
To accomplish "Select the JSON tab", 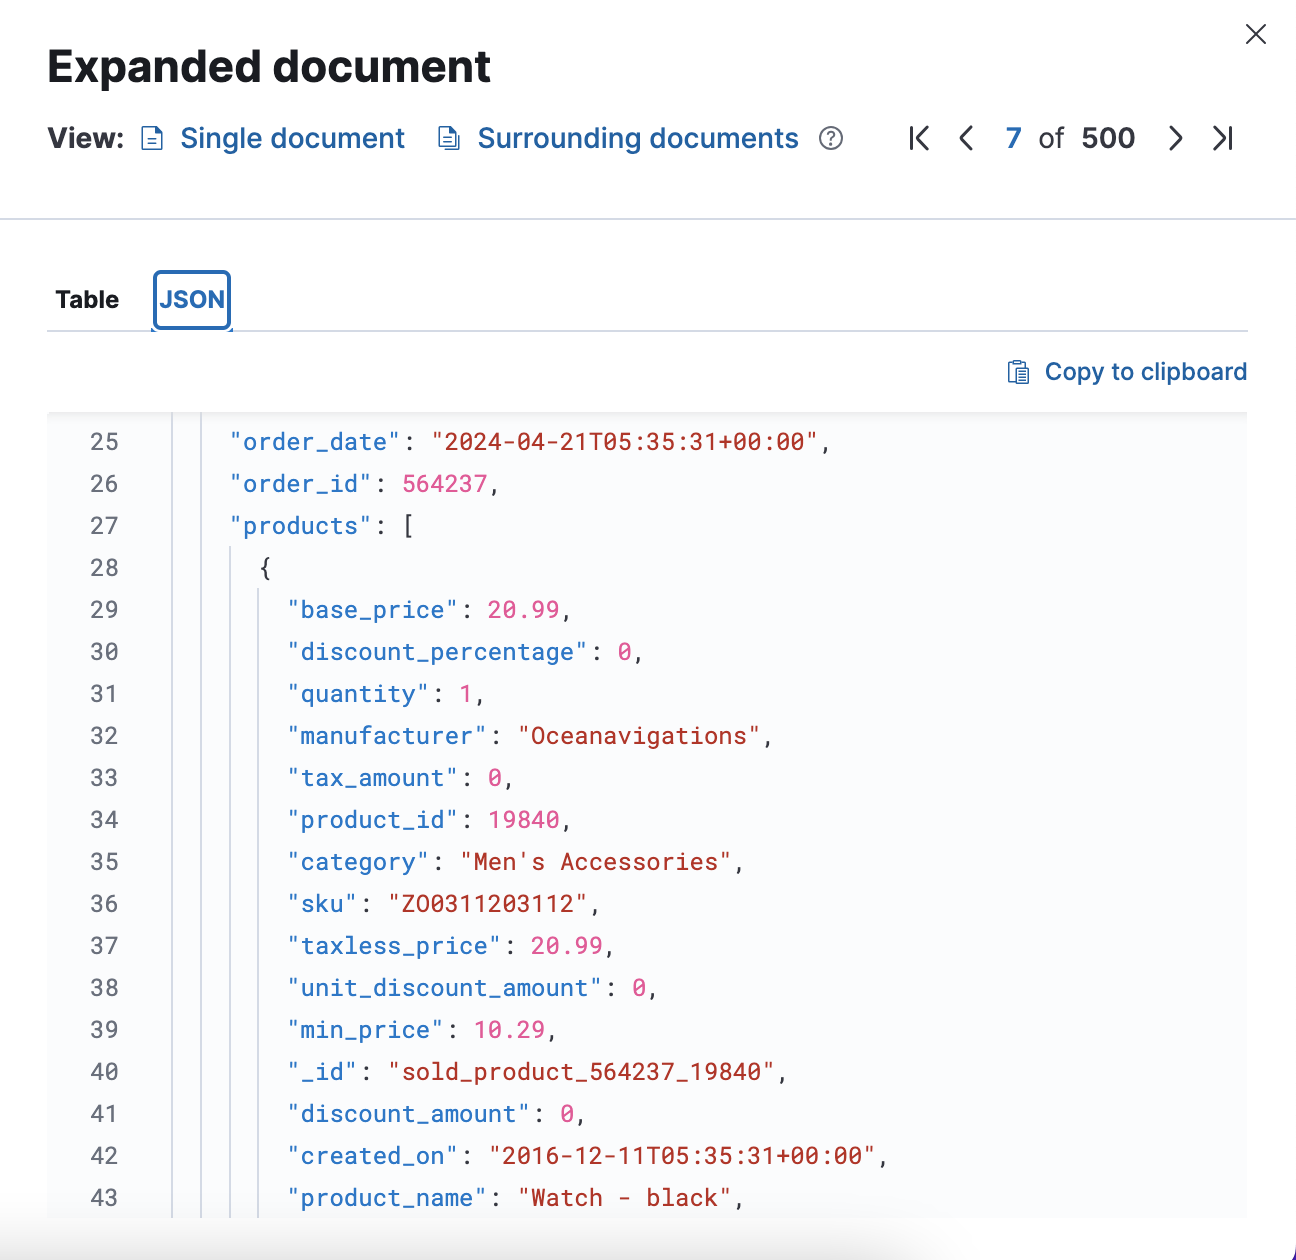I will [x=192, y=300].
